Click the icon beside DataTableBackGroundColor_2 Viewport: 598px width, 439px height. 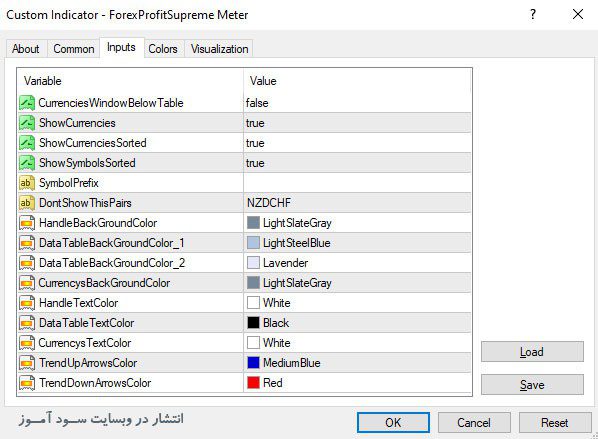[27, 263]
